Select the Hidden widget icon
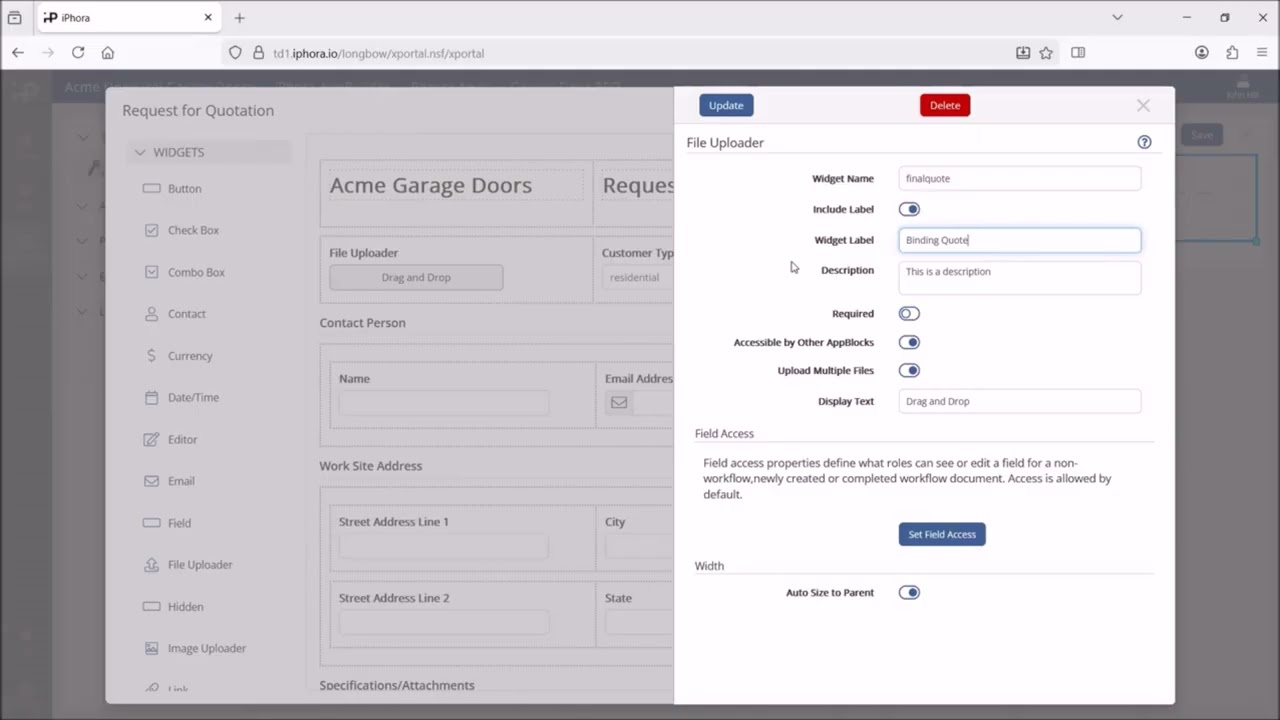This screenshot has height=720, width=1280. click(x=151, y=606)
